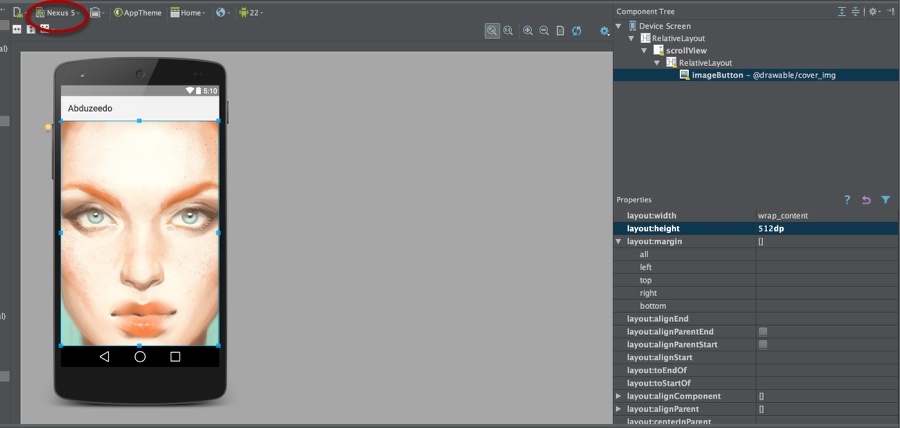
Task: Open the Home activity dropdown
Action: [x=188, y=13]
